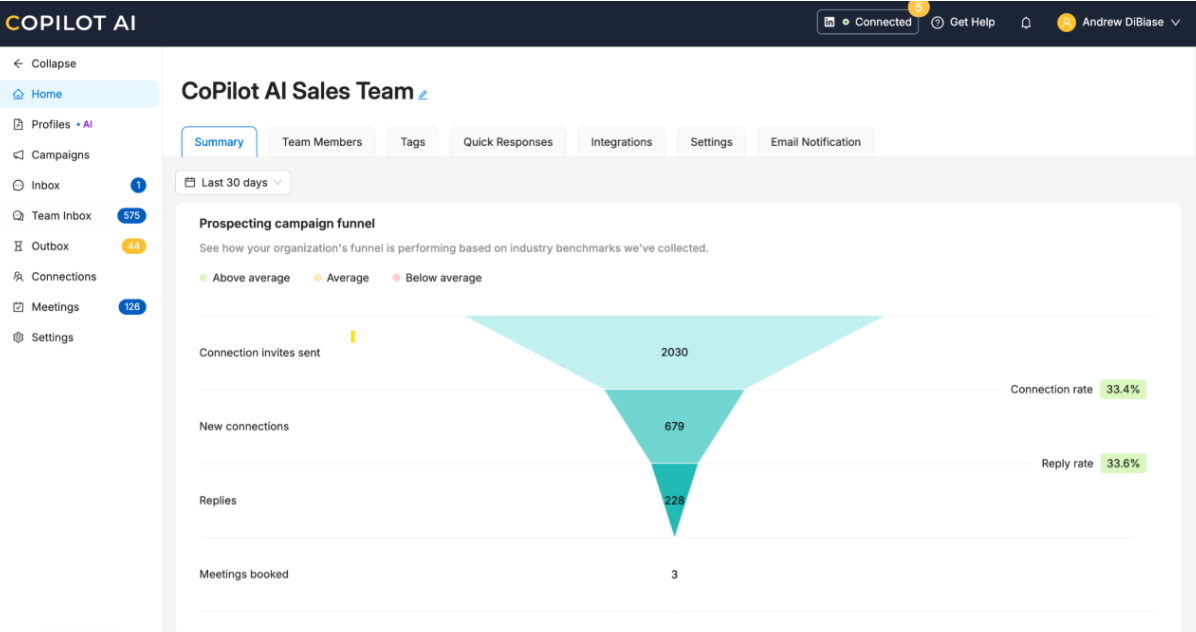
Task: Open the Last 30 days dropdown
Action: click(x=233, y=182)
